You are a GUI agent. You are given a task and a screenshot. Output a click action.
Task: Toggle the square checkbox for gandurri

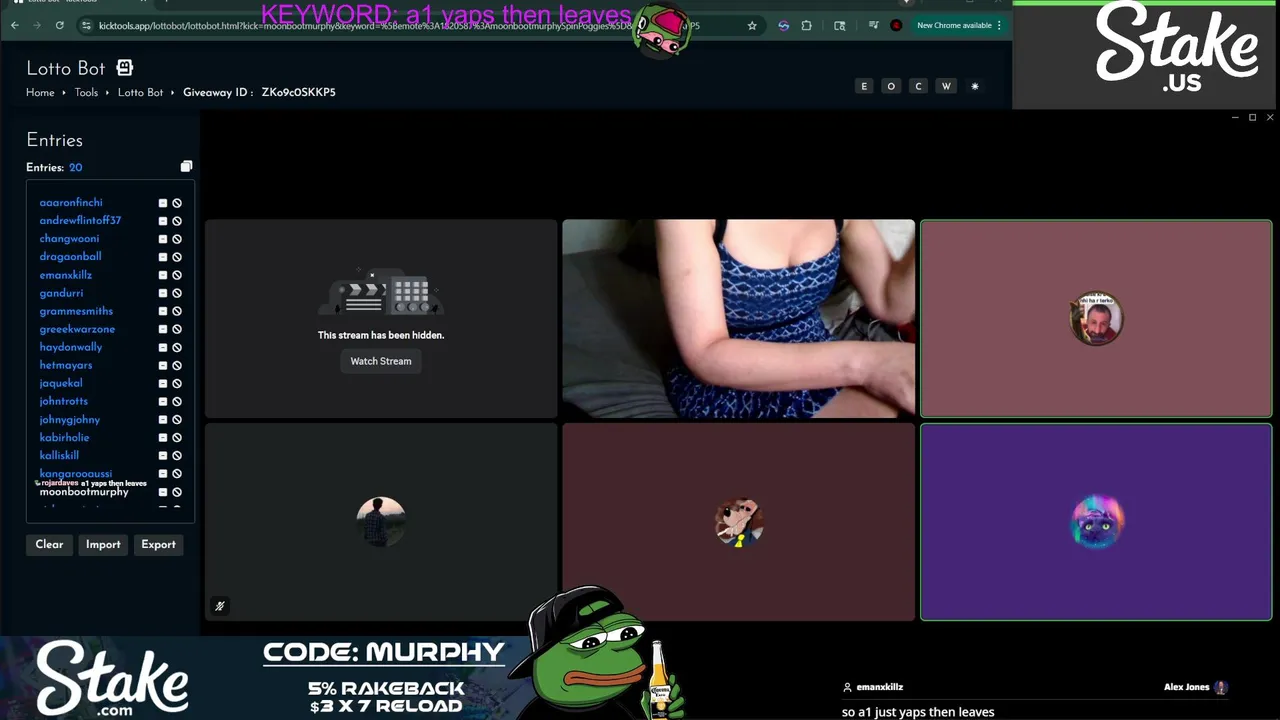point(163,293)
